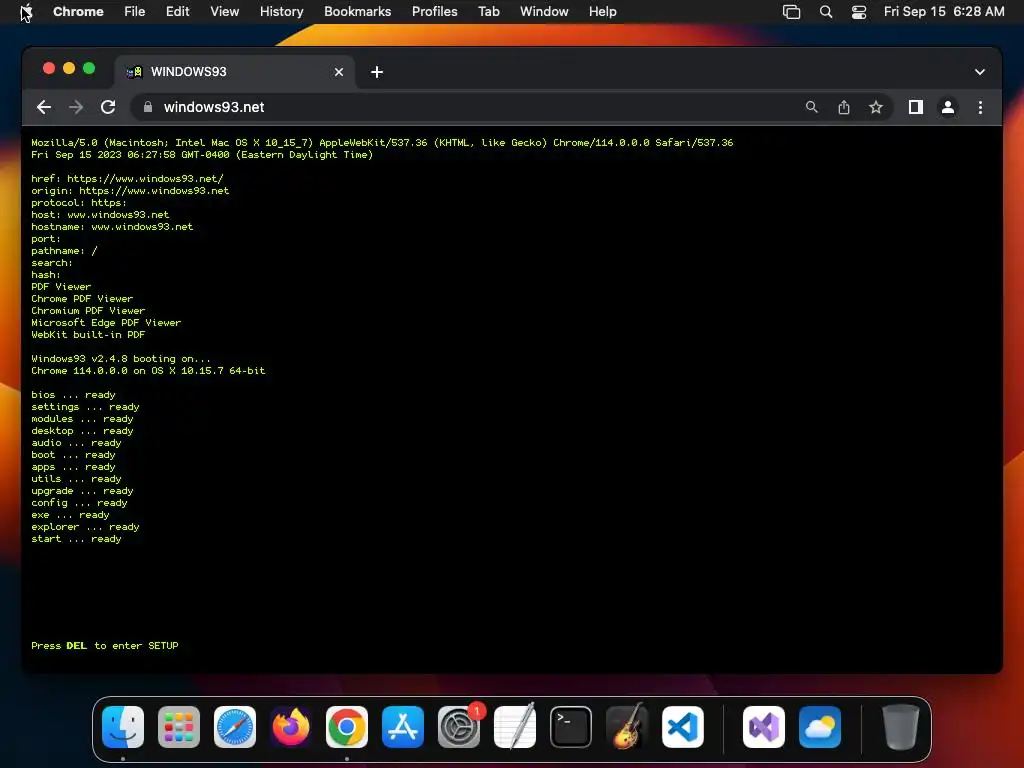This screenshot has width=1024, height=768.
Task: Open the Chrome application menu
Action: pos(78,12)
